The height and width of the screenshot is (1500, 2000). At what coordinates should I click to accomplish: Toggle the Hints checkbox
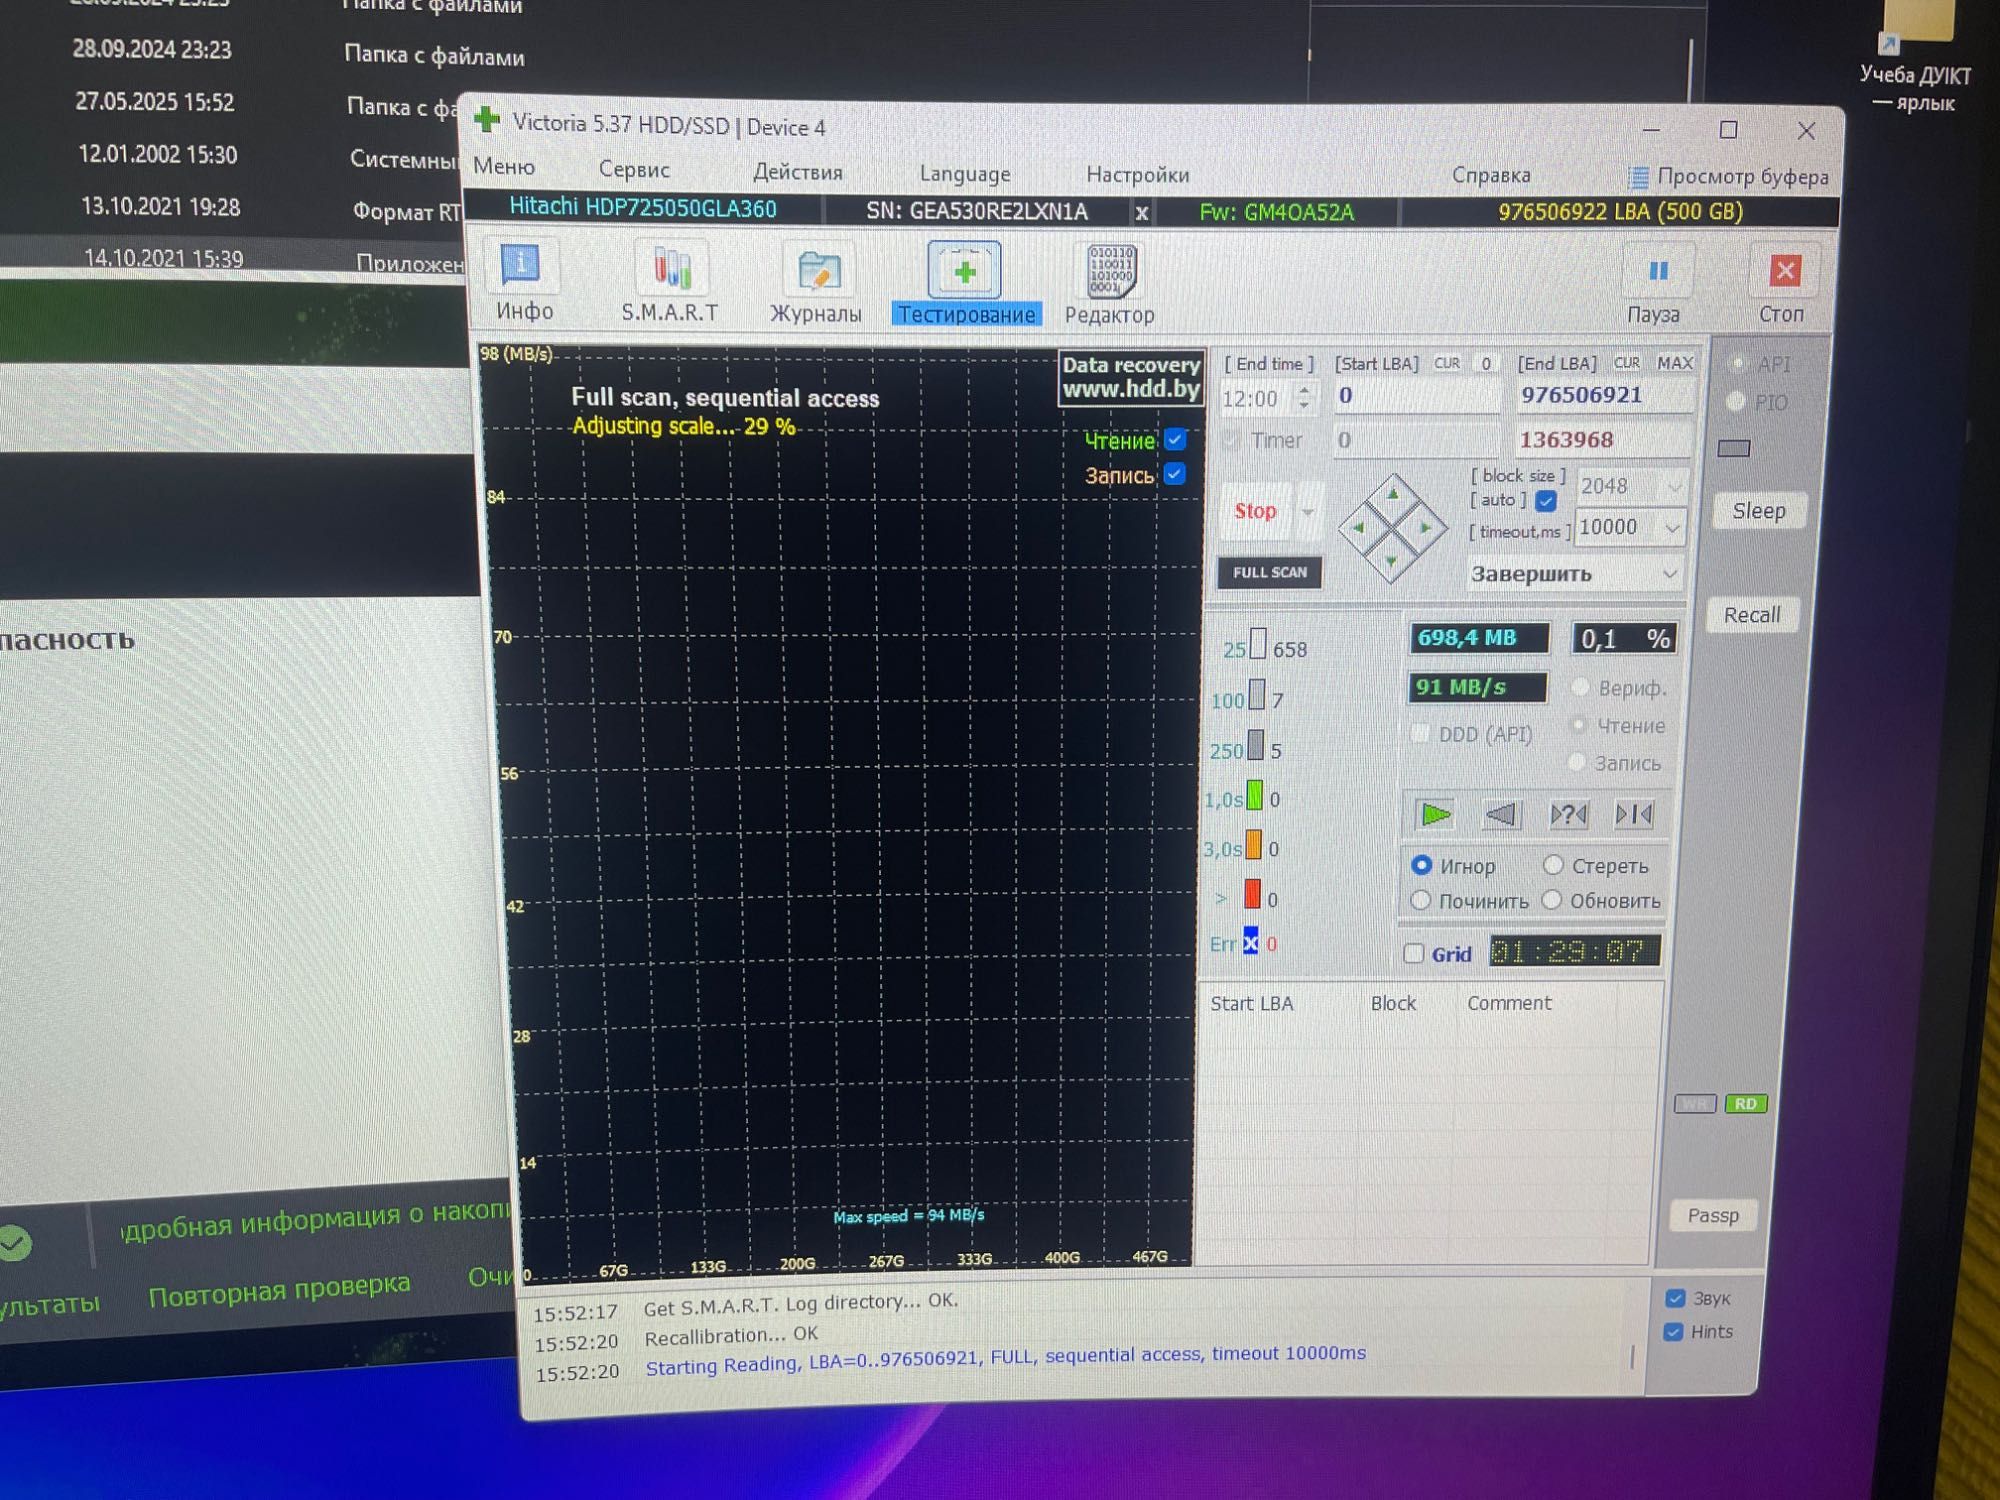tap(1673, 1332)
